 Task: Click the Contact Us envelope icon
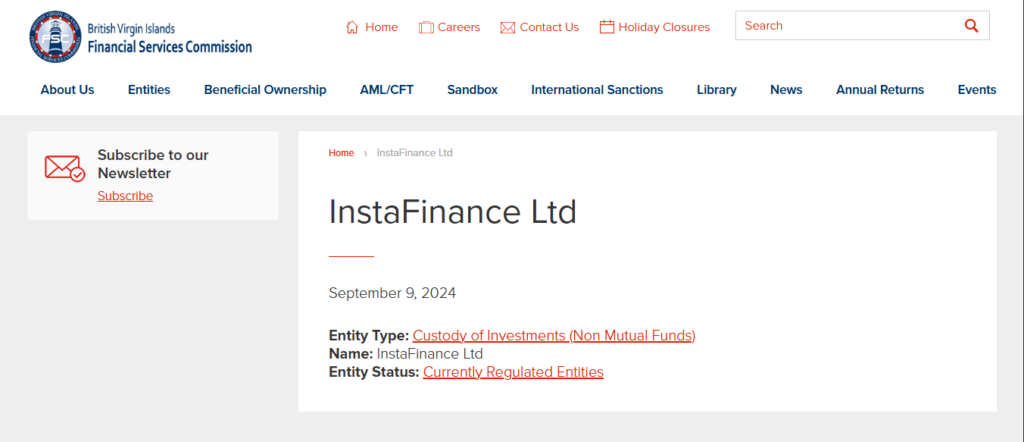click(507, 27)
